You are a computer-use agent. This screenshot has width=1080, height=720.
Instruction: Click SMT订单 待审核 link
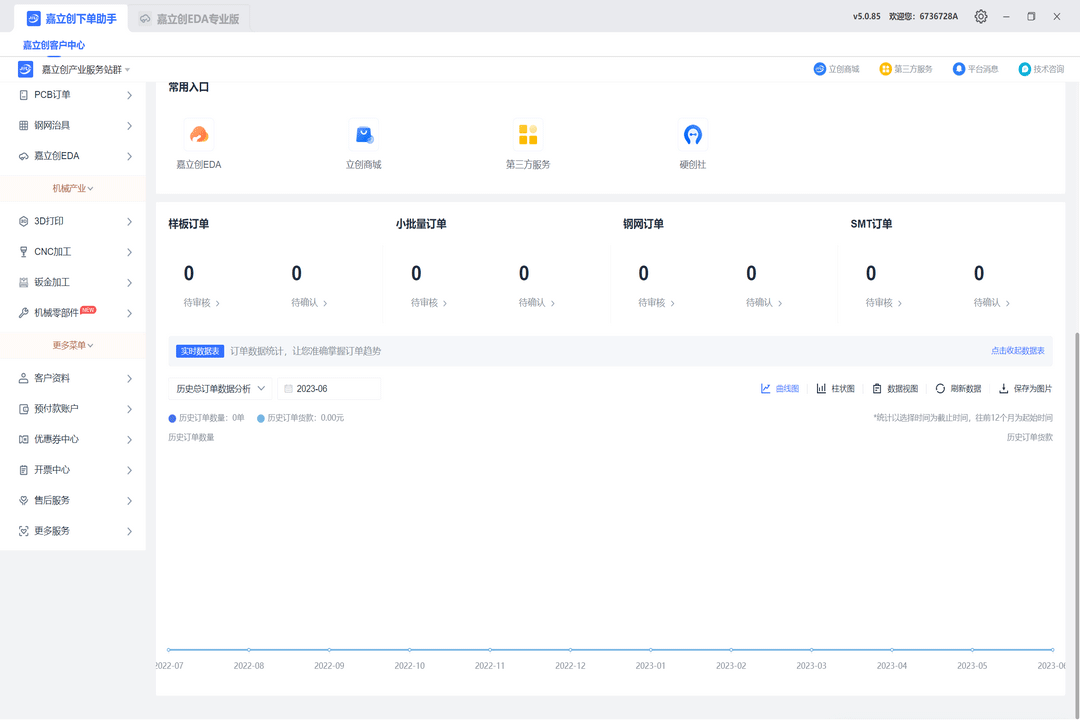883,302
